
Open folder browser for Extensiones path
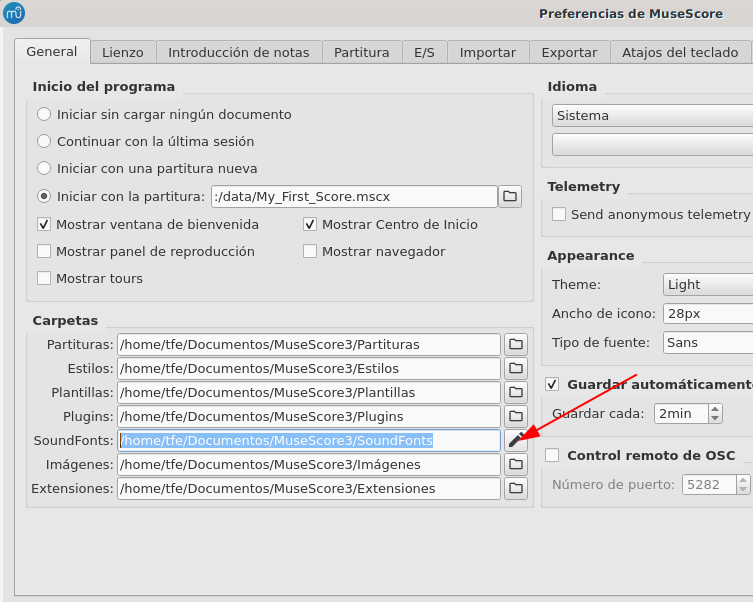pos(516,488)
